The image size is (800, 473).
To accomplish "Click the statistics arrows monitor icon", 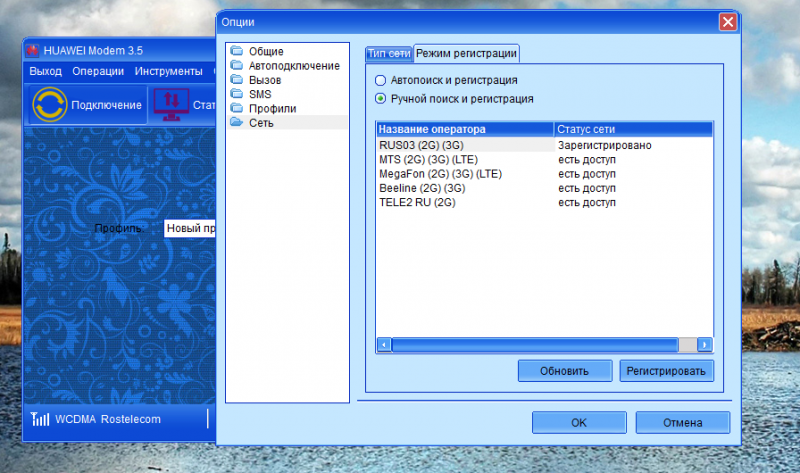I will click(x=169, y=105).
